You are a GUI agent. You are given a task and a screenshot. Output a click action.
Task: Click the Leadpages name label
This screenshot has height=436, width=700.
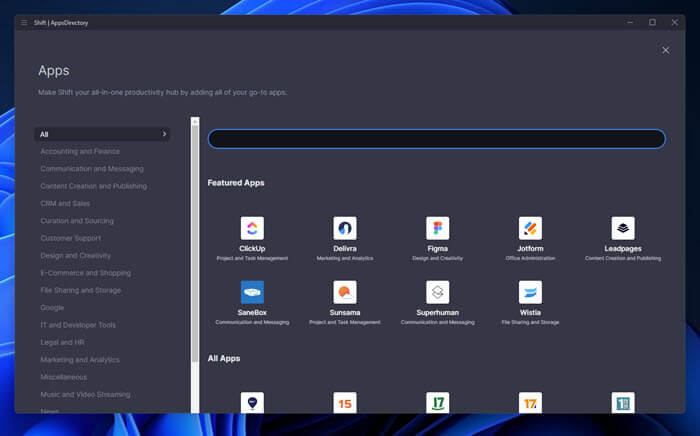(623, 249)
